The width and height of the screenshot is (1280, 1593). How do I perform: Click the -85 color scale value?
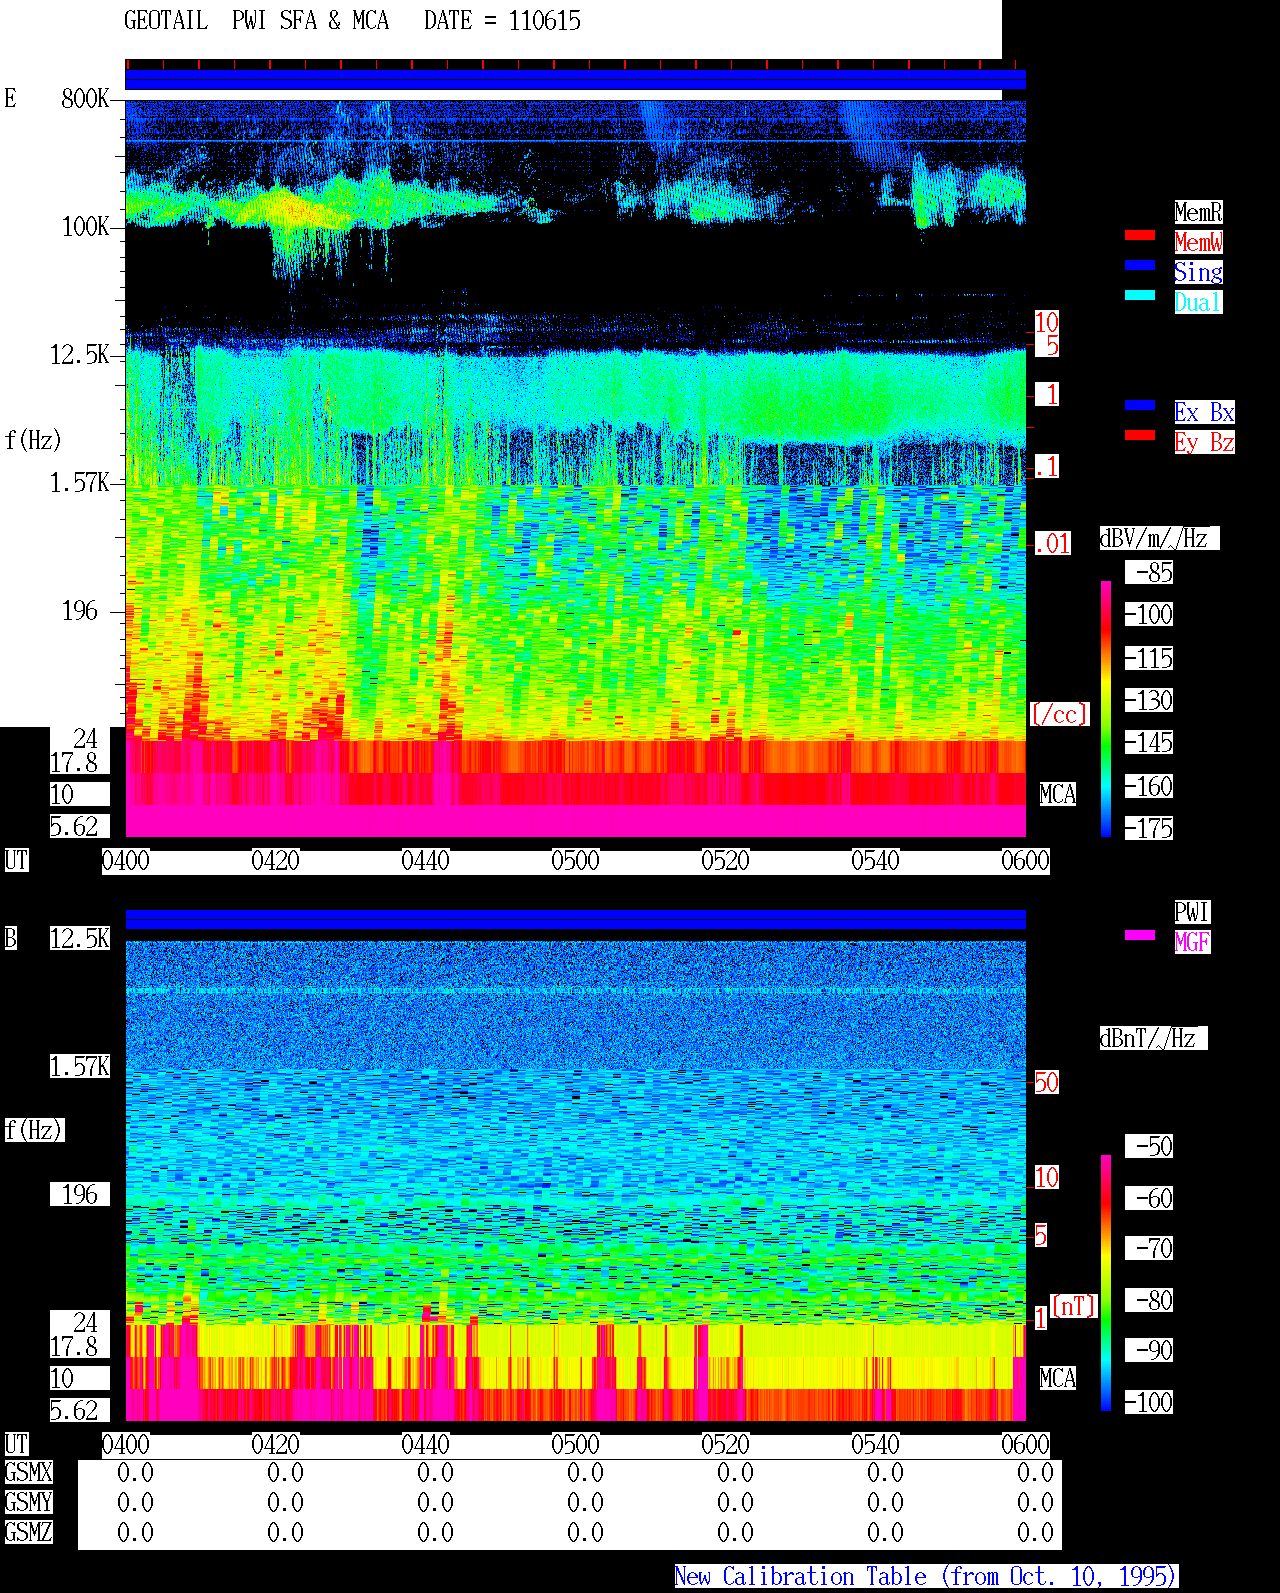[x=1149, y=572]
